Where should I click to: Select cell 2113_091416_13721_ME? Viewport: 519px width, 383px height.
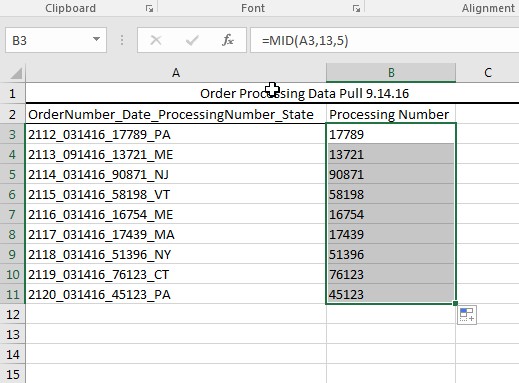click(x=176, y=154)
